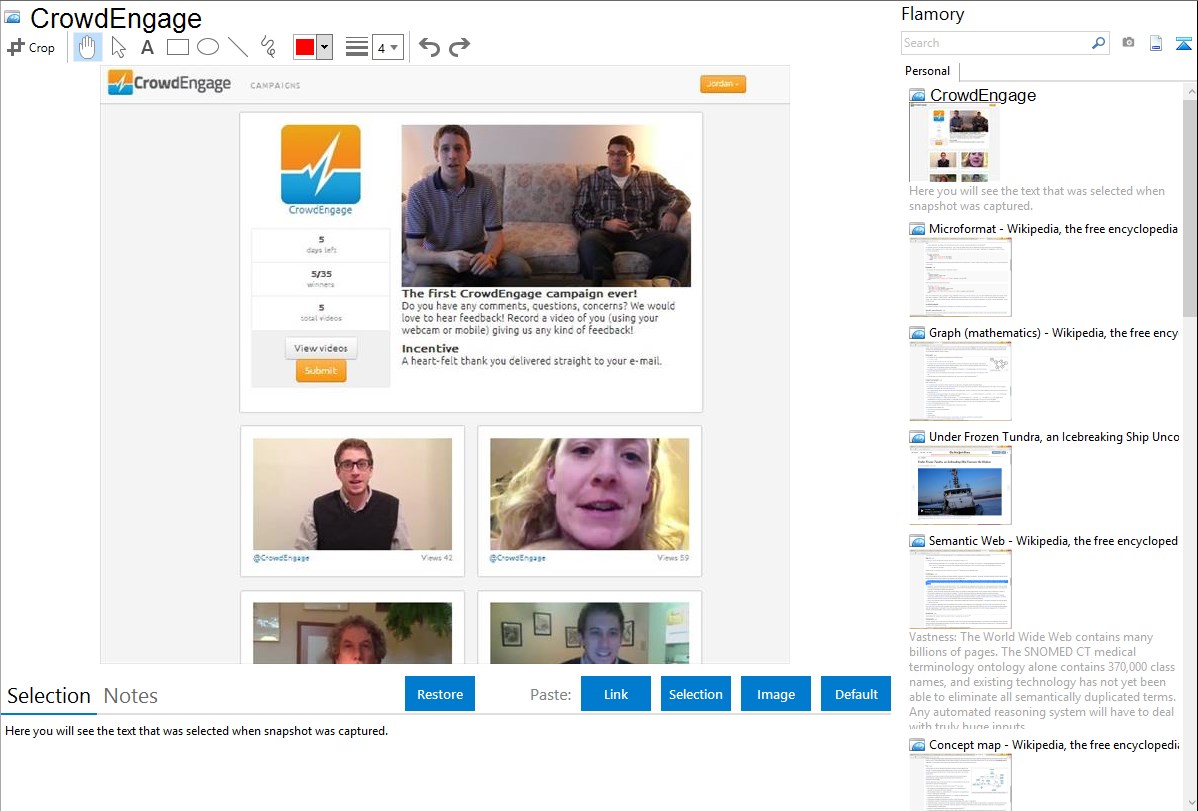This screenshot has height=811, width=1198.
Task: Open the Under Frozen Tundra snapshot thumbnail
Action: [960, 485]
